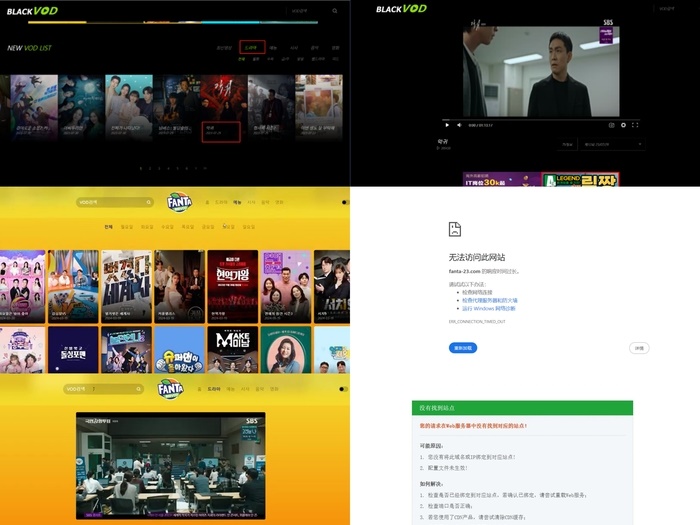This screenshot has width=700, height=525.
Task: Open the 运行 Windows 网络诊断 link
Action: (x=488, y=308)
